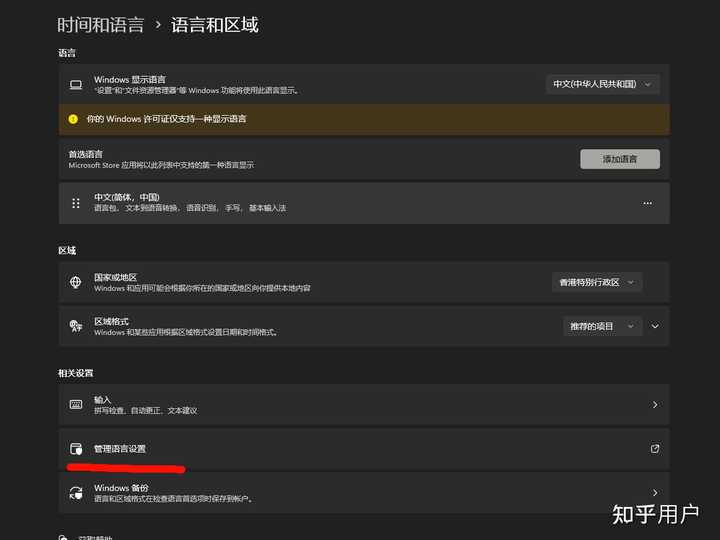Click the laptop icon next to Windows display language

(x=76, y=84)
